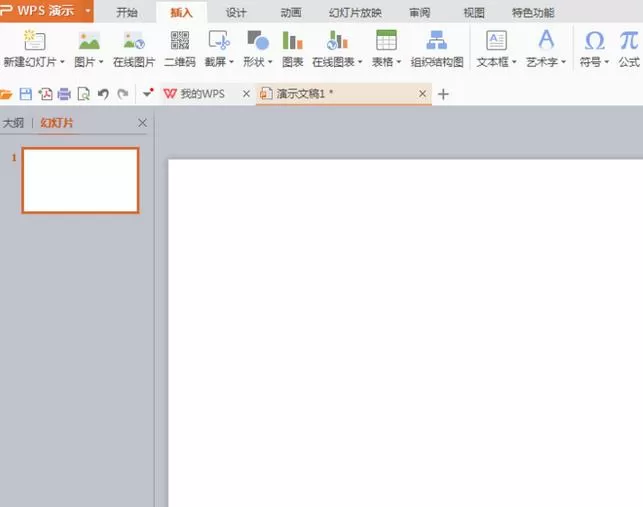Open the 新建幻灯片 dropdown arrow
643x507 pixels.
62,62
